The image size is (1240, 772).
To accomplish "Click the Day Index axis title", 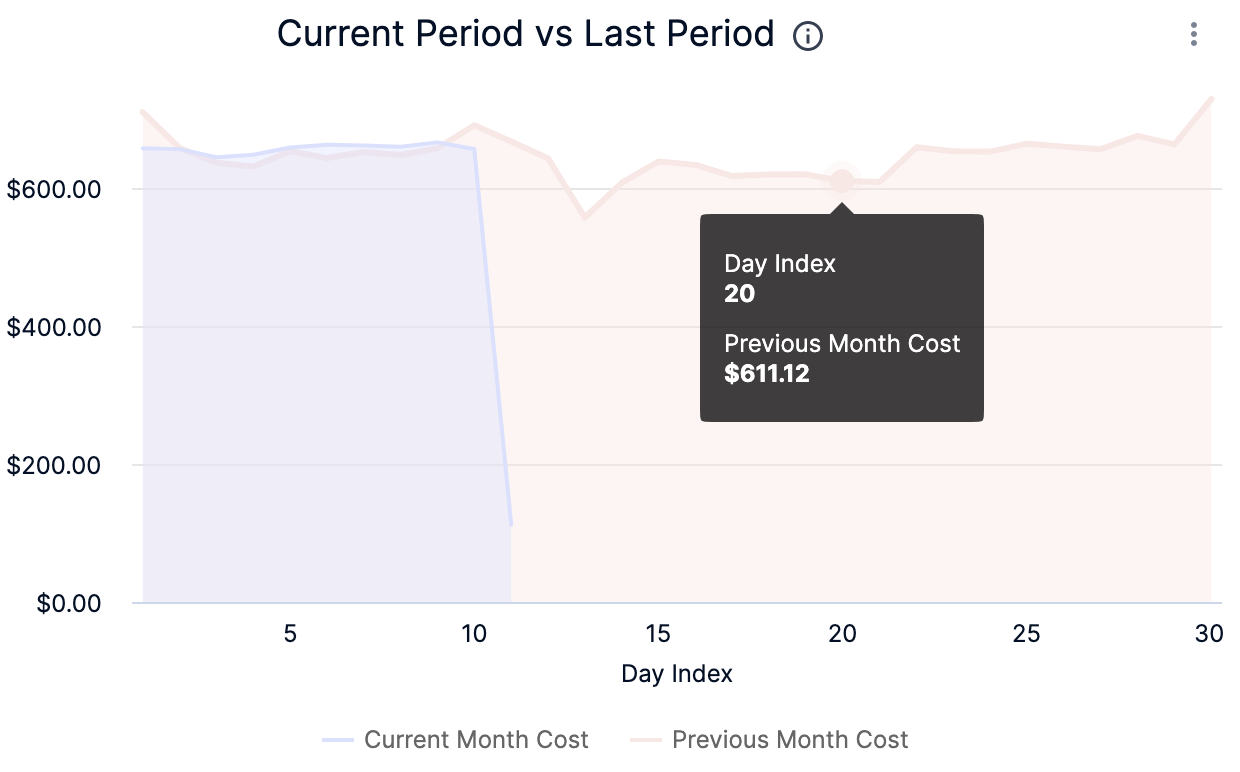I will coord(677,674).
